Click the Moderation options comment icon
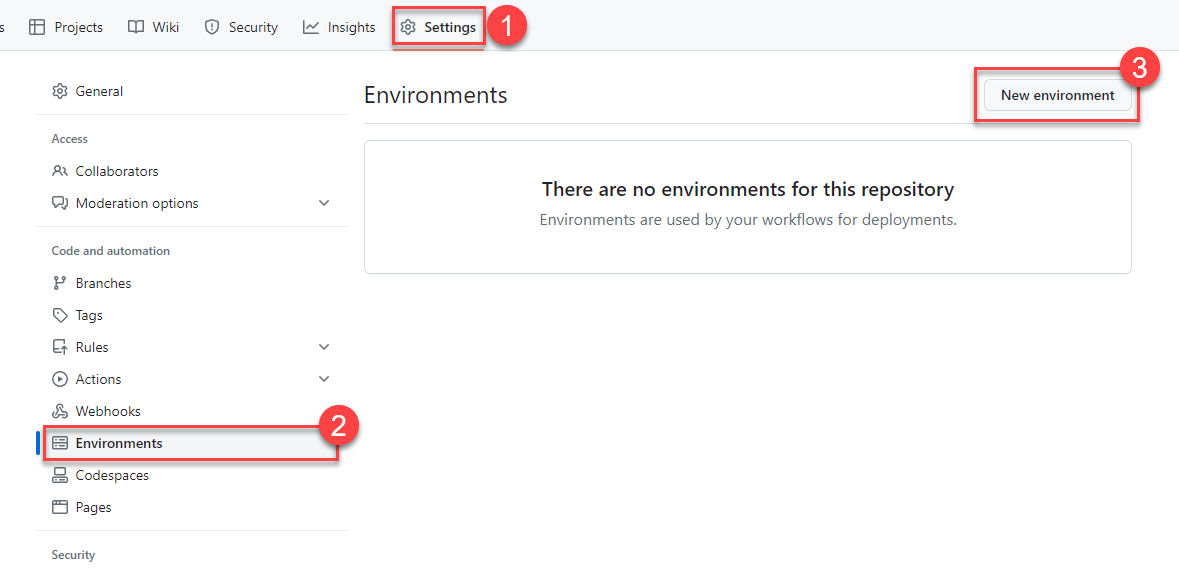 pos(60,203)
